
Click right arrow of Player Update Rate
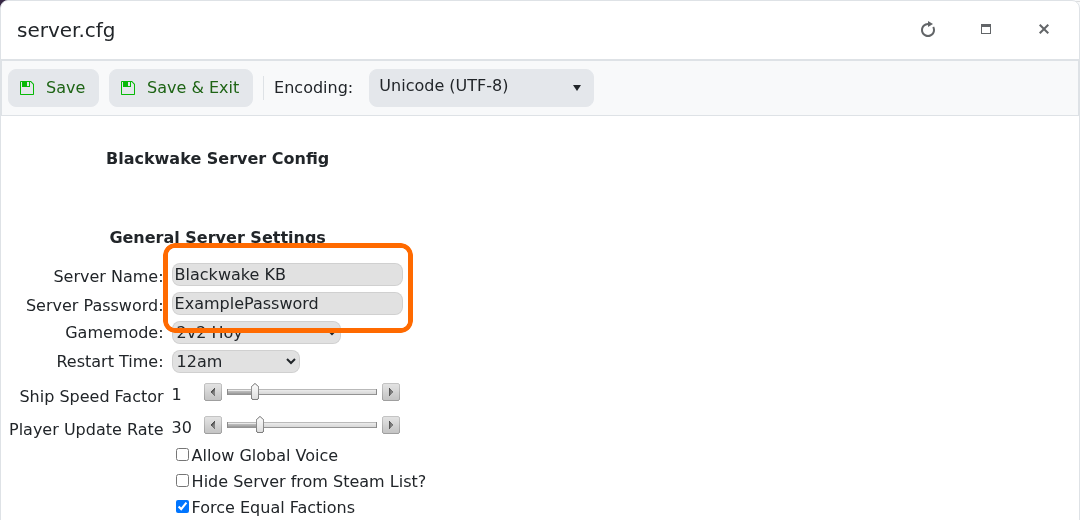click(391, 426)
